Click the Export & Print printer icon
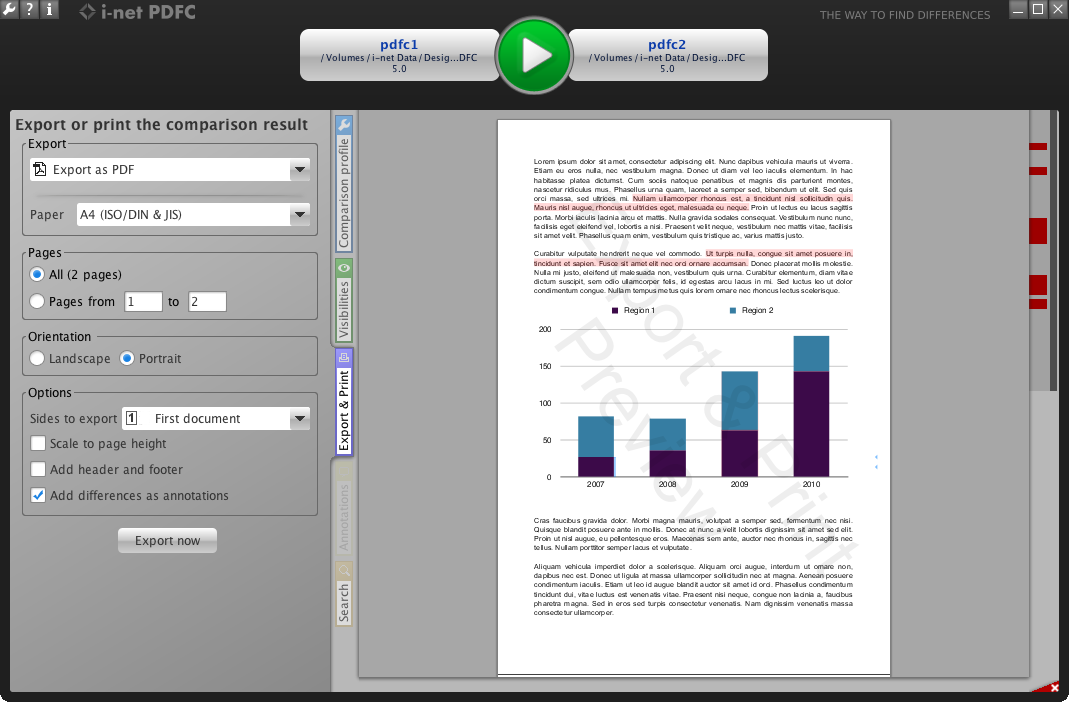This screenshot has height=702, width=1069. pos(344,357)
